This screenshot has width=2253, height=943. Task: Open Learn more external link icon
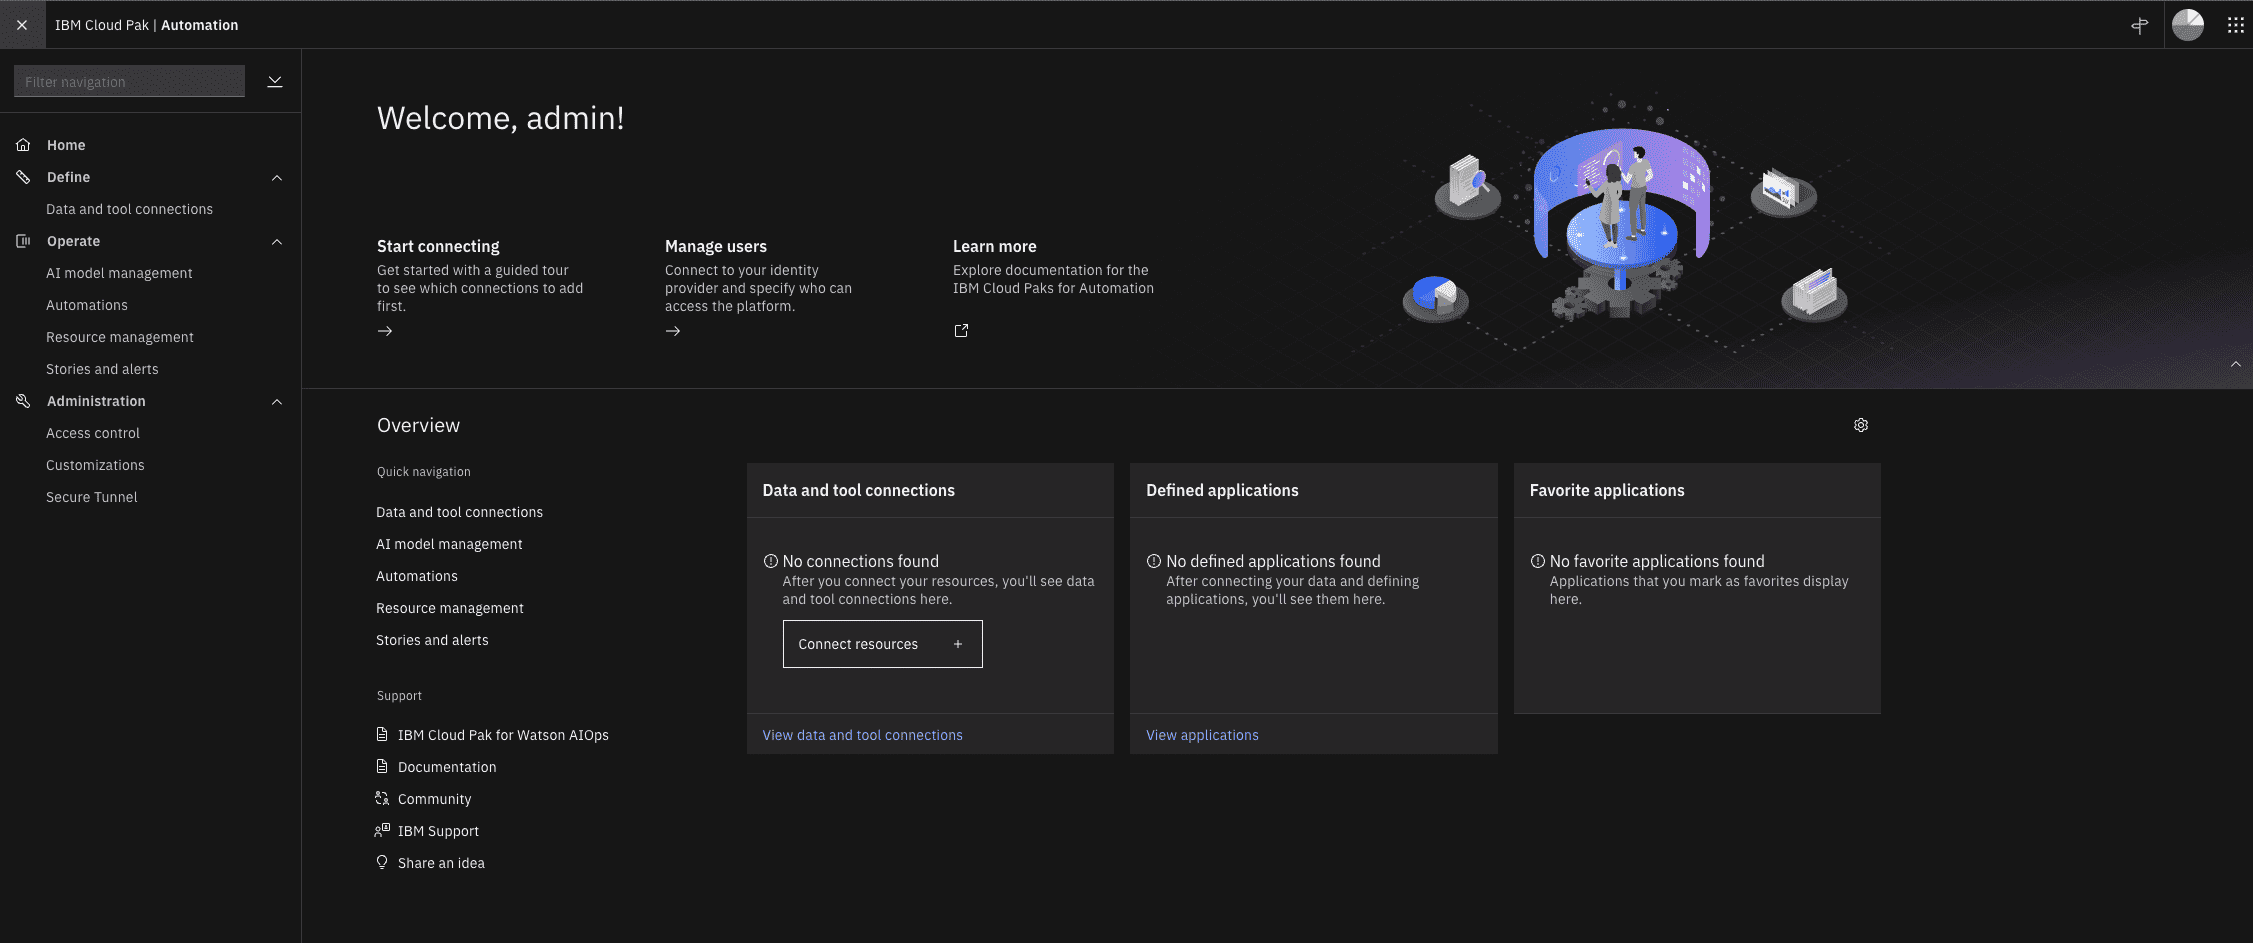pos(961,331)
